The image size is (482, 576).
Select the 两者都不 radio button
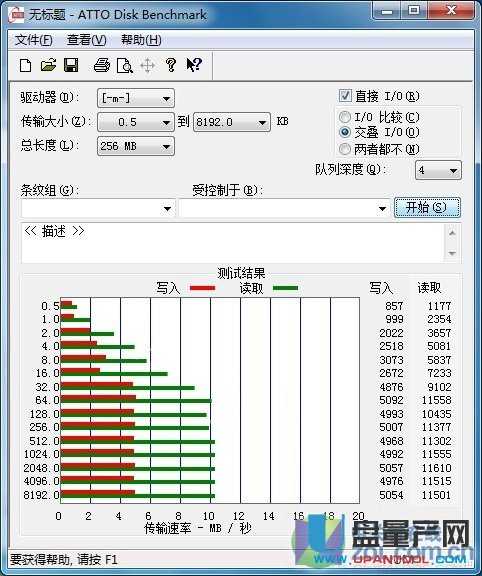tap(345, 149)
